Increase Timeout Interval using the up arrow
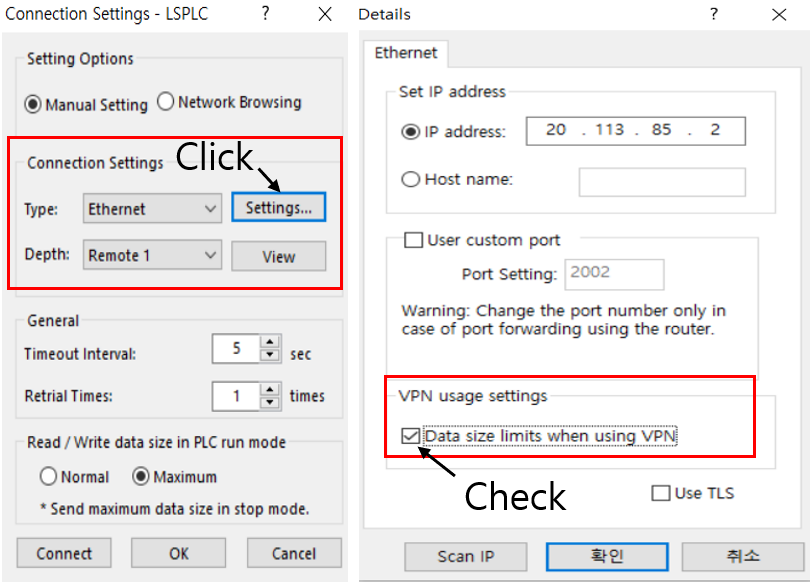Image resolution: width=812 pixels, height=582 pixels. [269, 343]
